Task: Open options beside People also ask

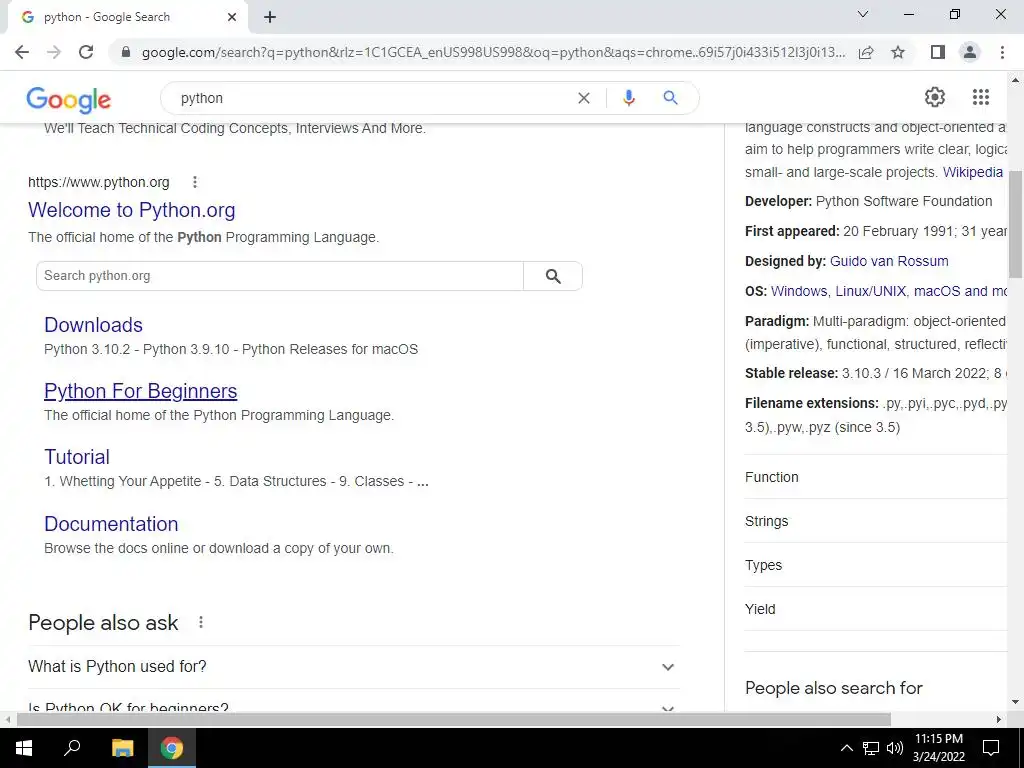Action: (x=201, y=622)
